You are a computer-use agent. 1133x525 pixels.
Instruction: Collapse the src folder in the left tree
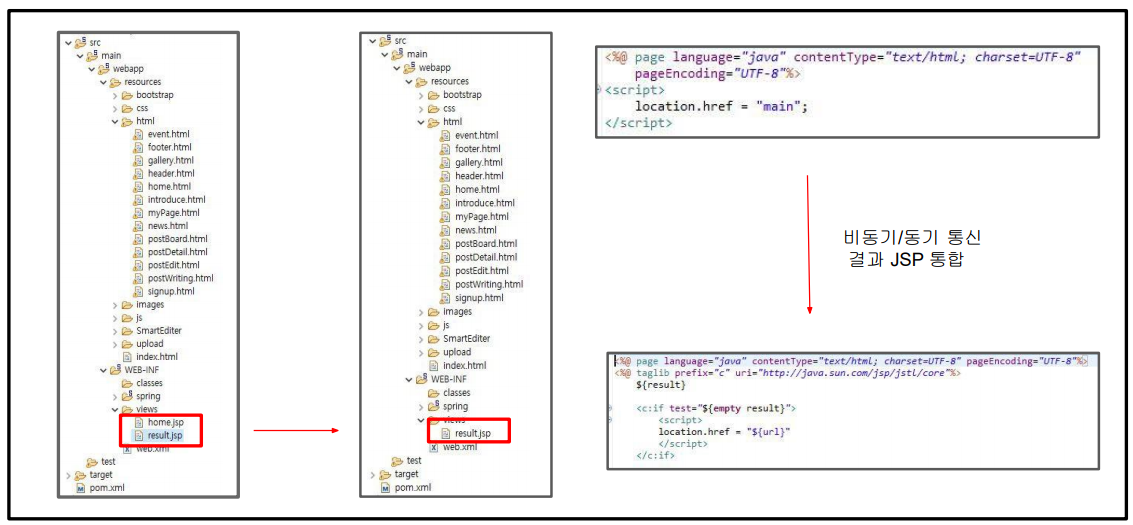click(67, 42)
